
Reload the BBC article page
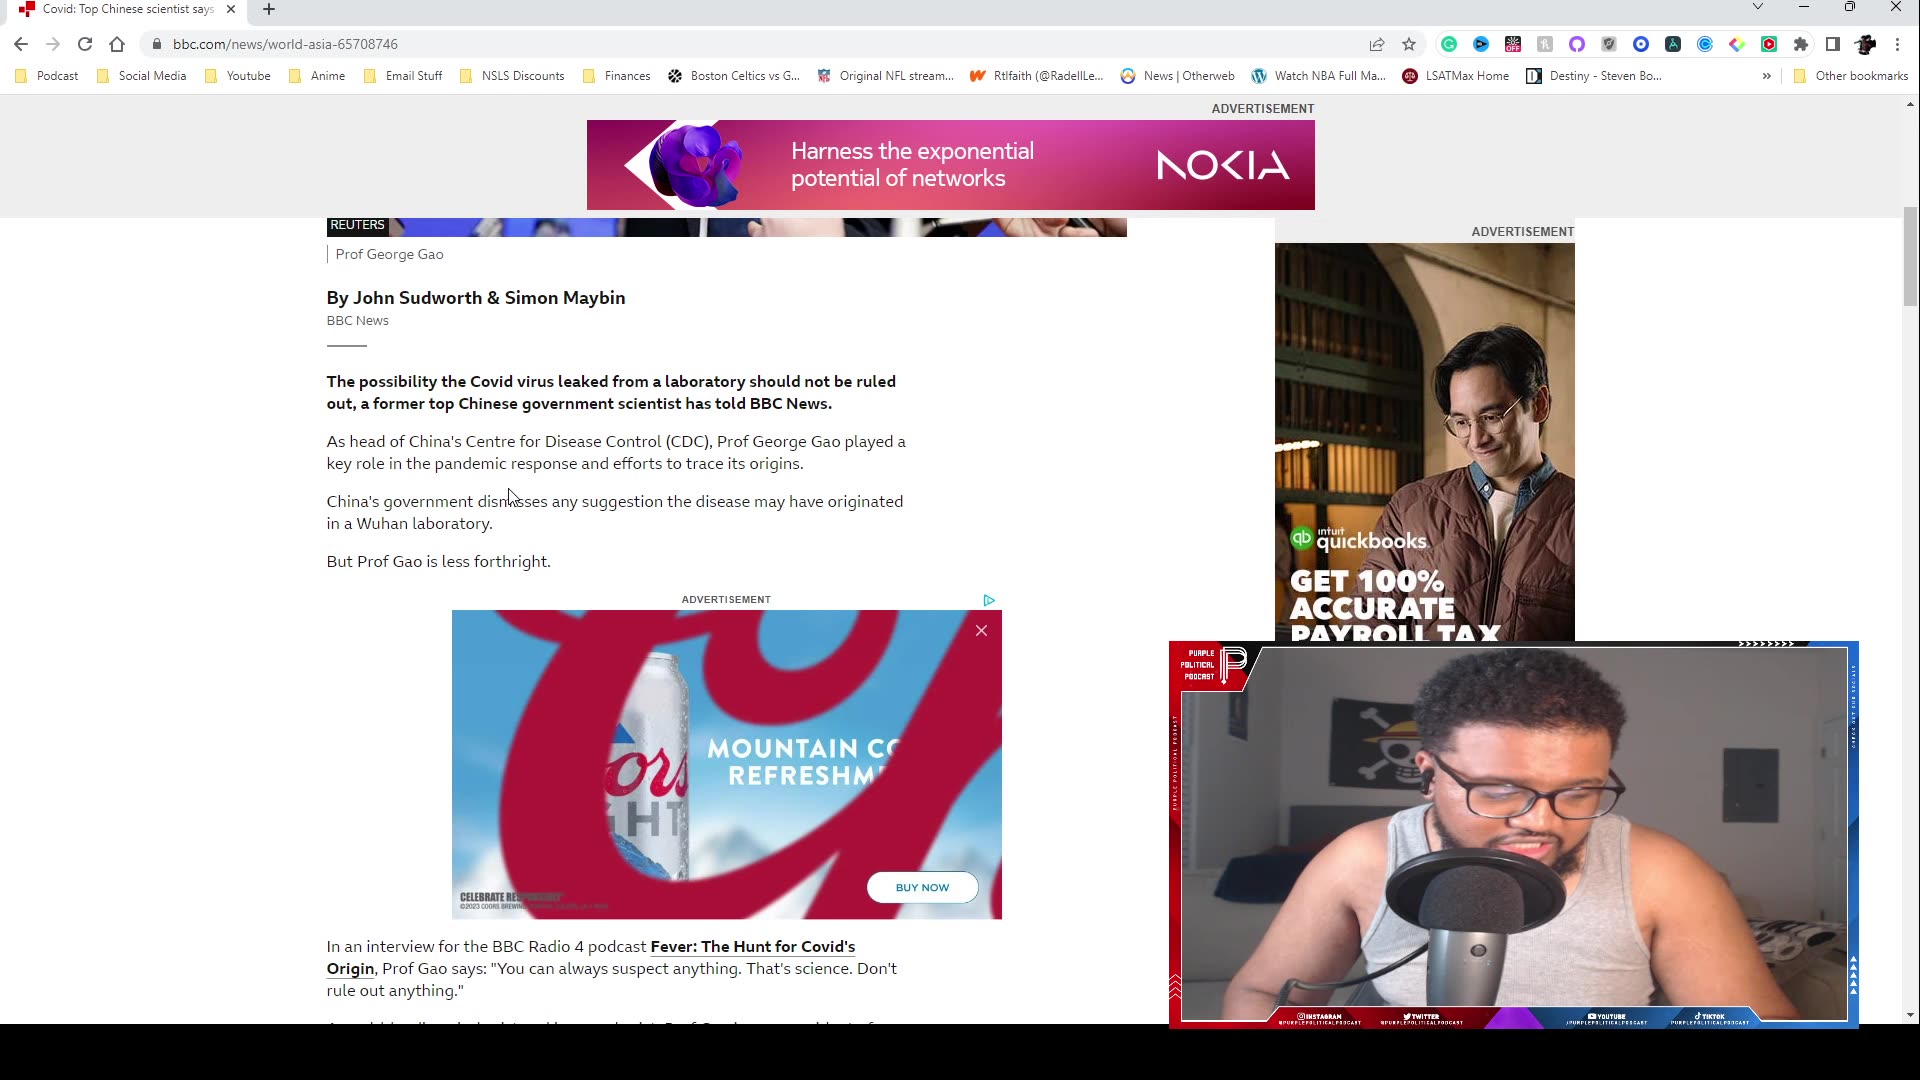click(x=85, y=44)
